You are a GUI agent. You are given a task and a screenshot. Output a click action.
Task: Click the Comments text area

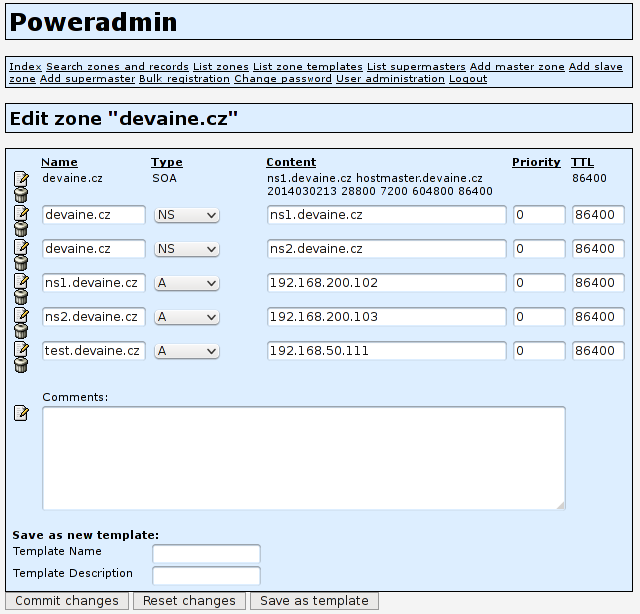[304, 458]
